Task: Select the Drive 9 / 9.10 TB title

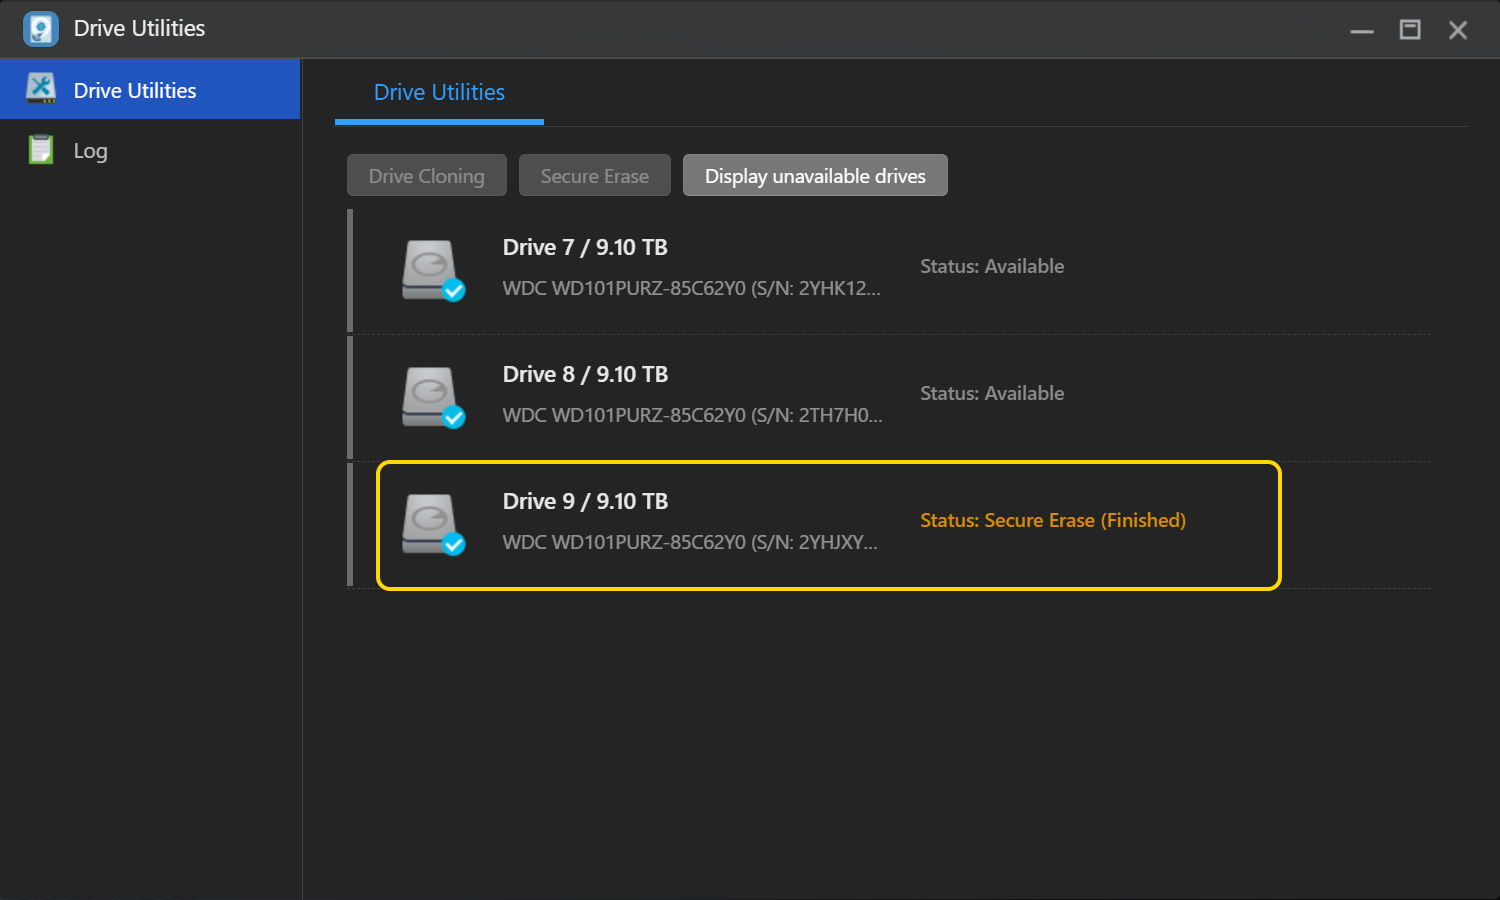Action: click(585, 501)
